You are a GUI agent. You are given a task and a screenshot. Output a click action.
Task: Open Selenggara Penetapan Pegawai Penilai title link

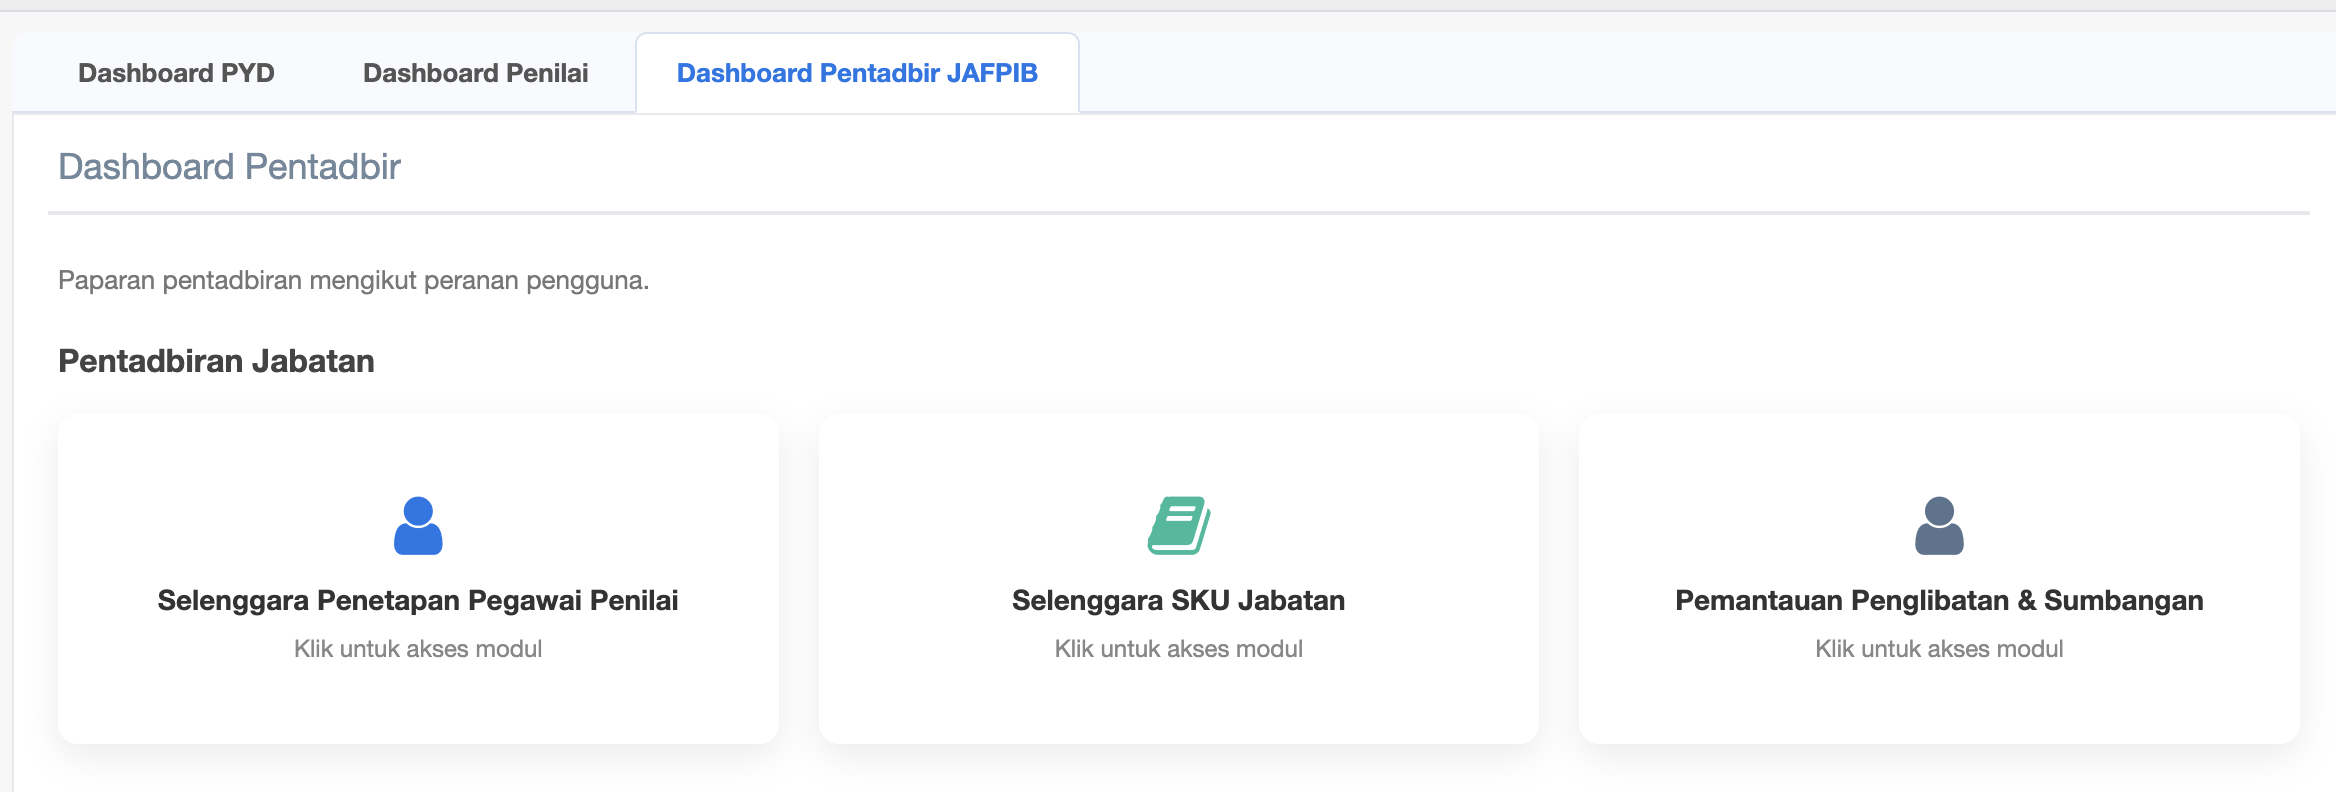[418, 600]
